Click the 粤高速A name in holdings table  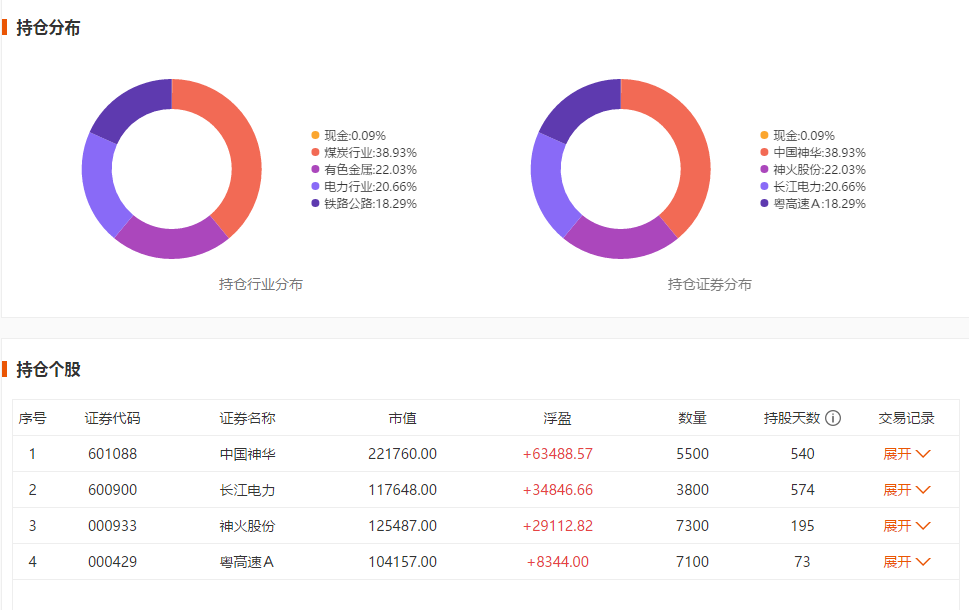pos(247,562)
